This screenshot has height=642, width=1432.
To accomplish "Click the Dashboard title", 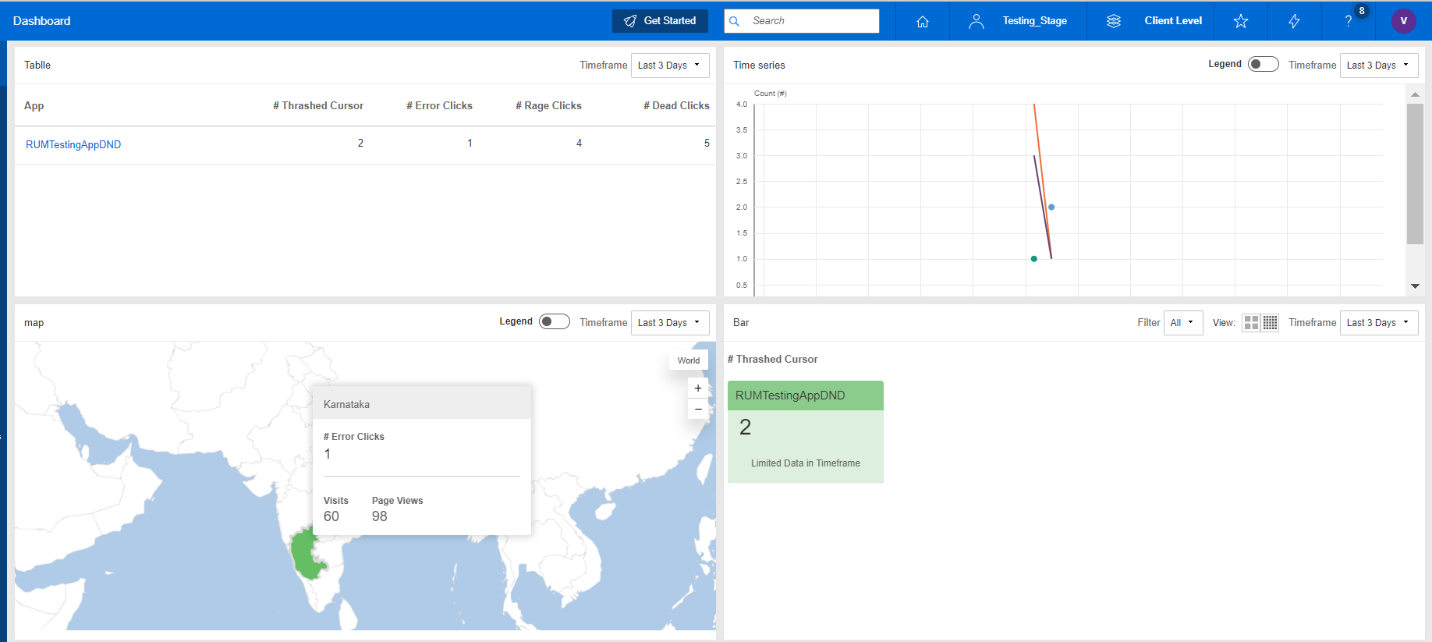I will pos(42,21).
